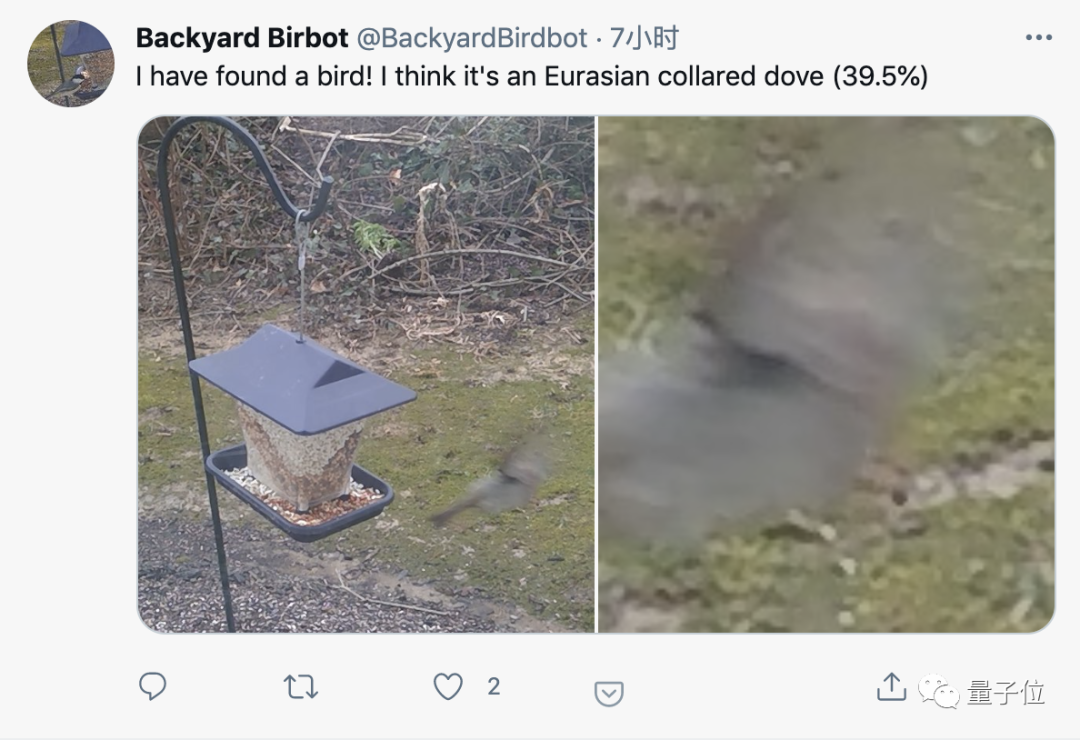Open the left photo showing the bird feeder

pyautogui.click(x=366, y=374)
